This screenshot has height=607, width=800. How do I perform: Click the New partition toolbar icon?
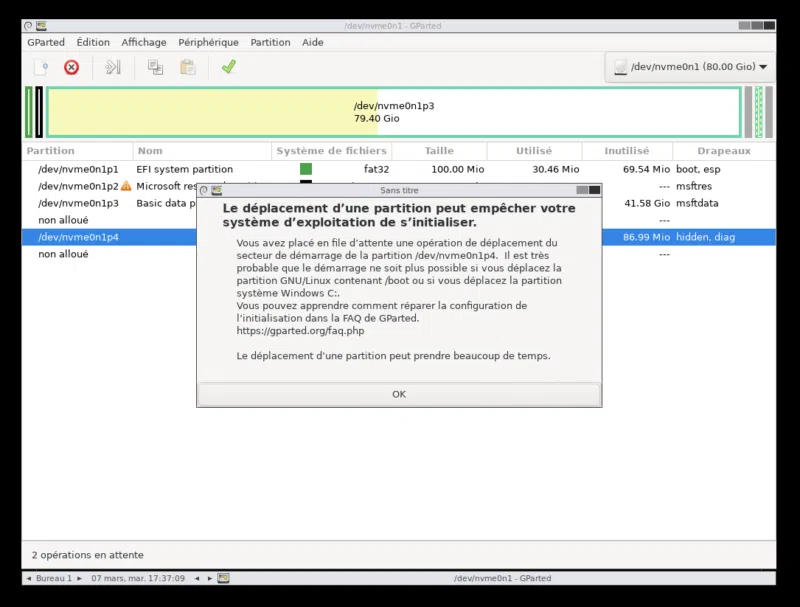coord(40,67)
